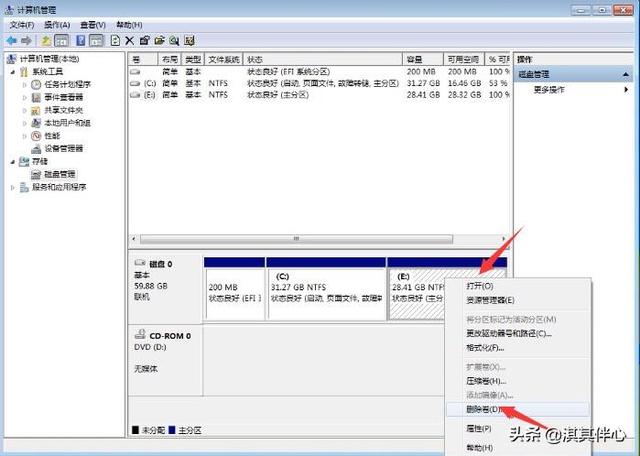Click the Refresh toolbar icon
640x456 pixels.
116,40
